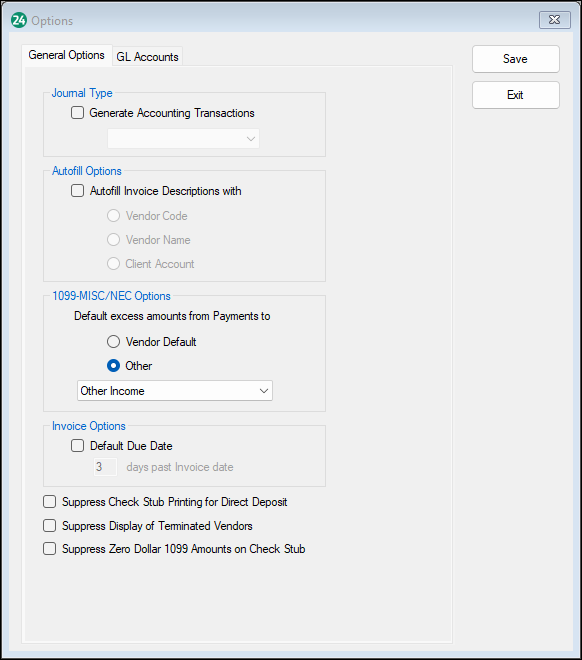Open the Journal Type dropdown

[183, 139]
